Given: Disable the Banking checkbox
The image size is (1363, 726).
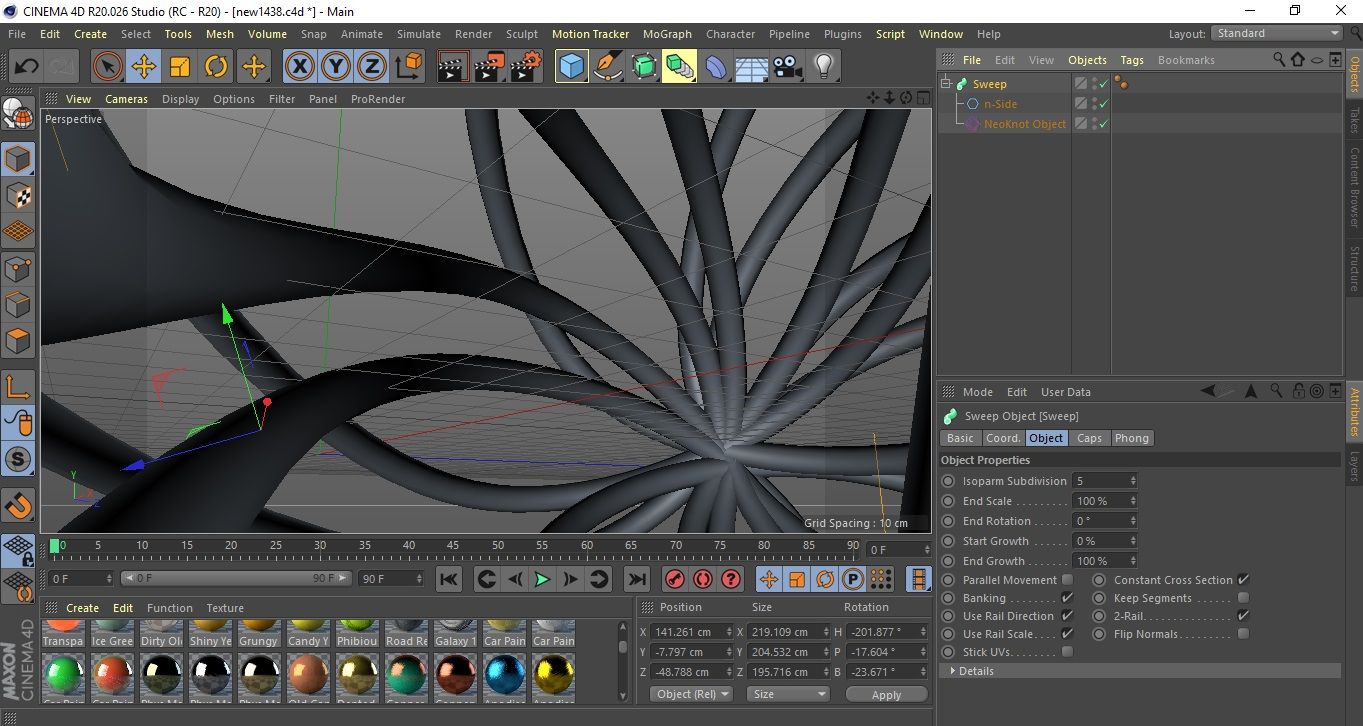Looking at the screenshot, I should [1067, 598].
